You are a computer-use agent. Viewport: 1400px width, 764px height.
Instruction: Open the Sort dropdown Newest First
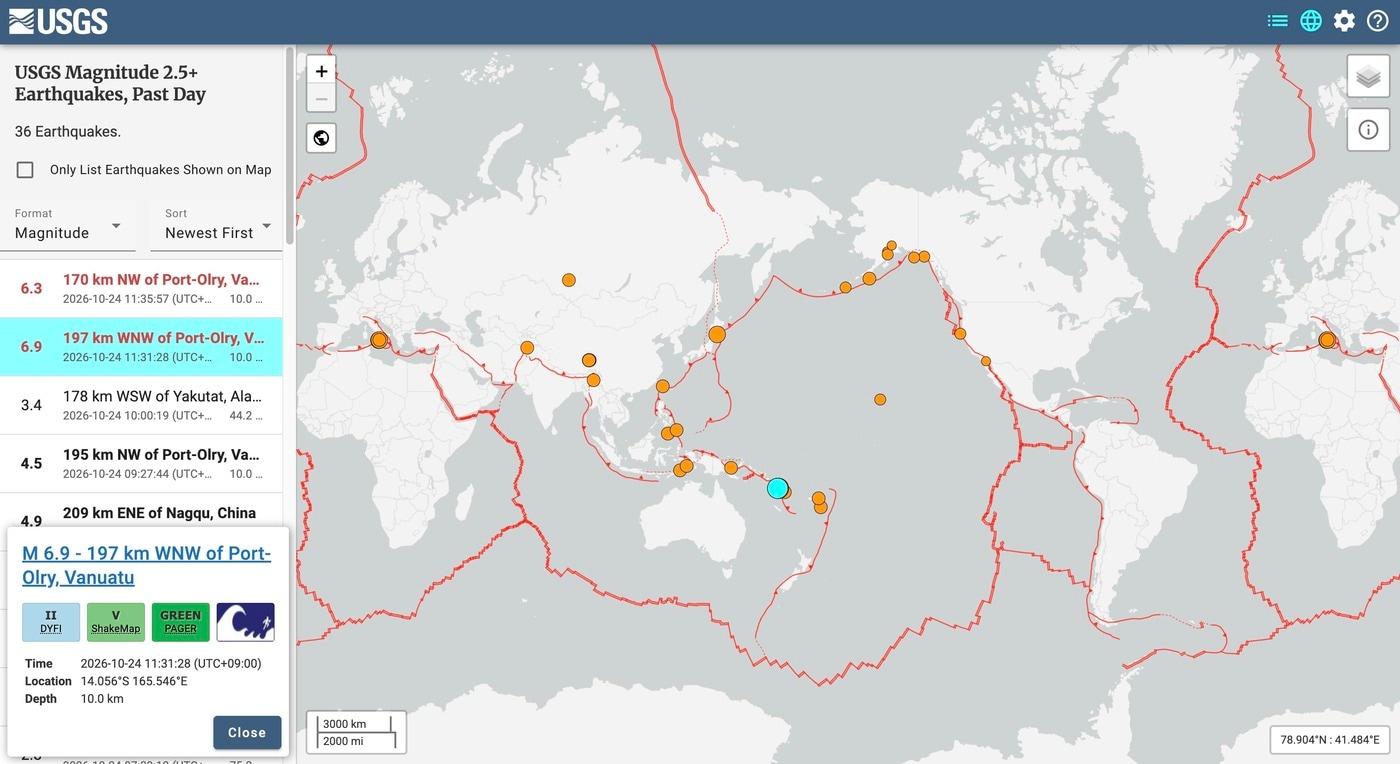click(x=216, y=225)
